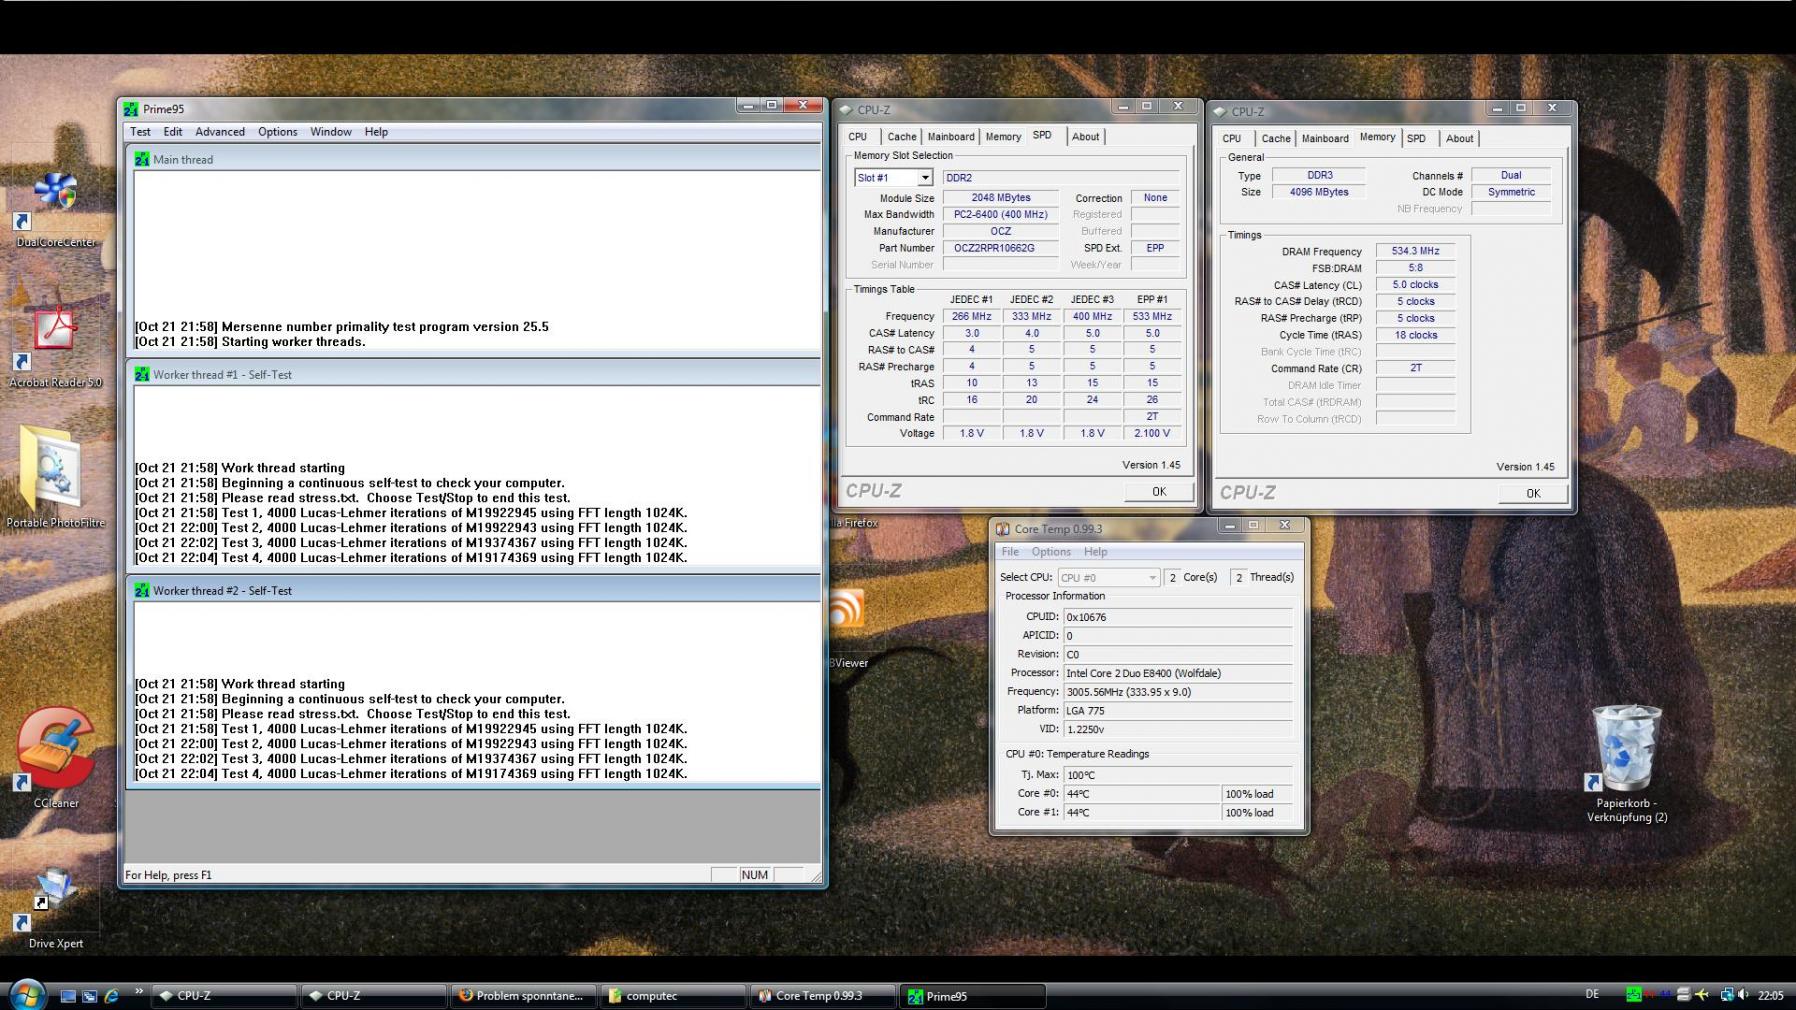This screenshot has width=1796, height=1010.
Task: Click the 22:05 taskbar clock
Action: [1770, 995]
